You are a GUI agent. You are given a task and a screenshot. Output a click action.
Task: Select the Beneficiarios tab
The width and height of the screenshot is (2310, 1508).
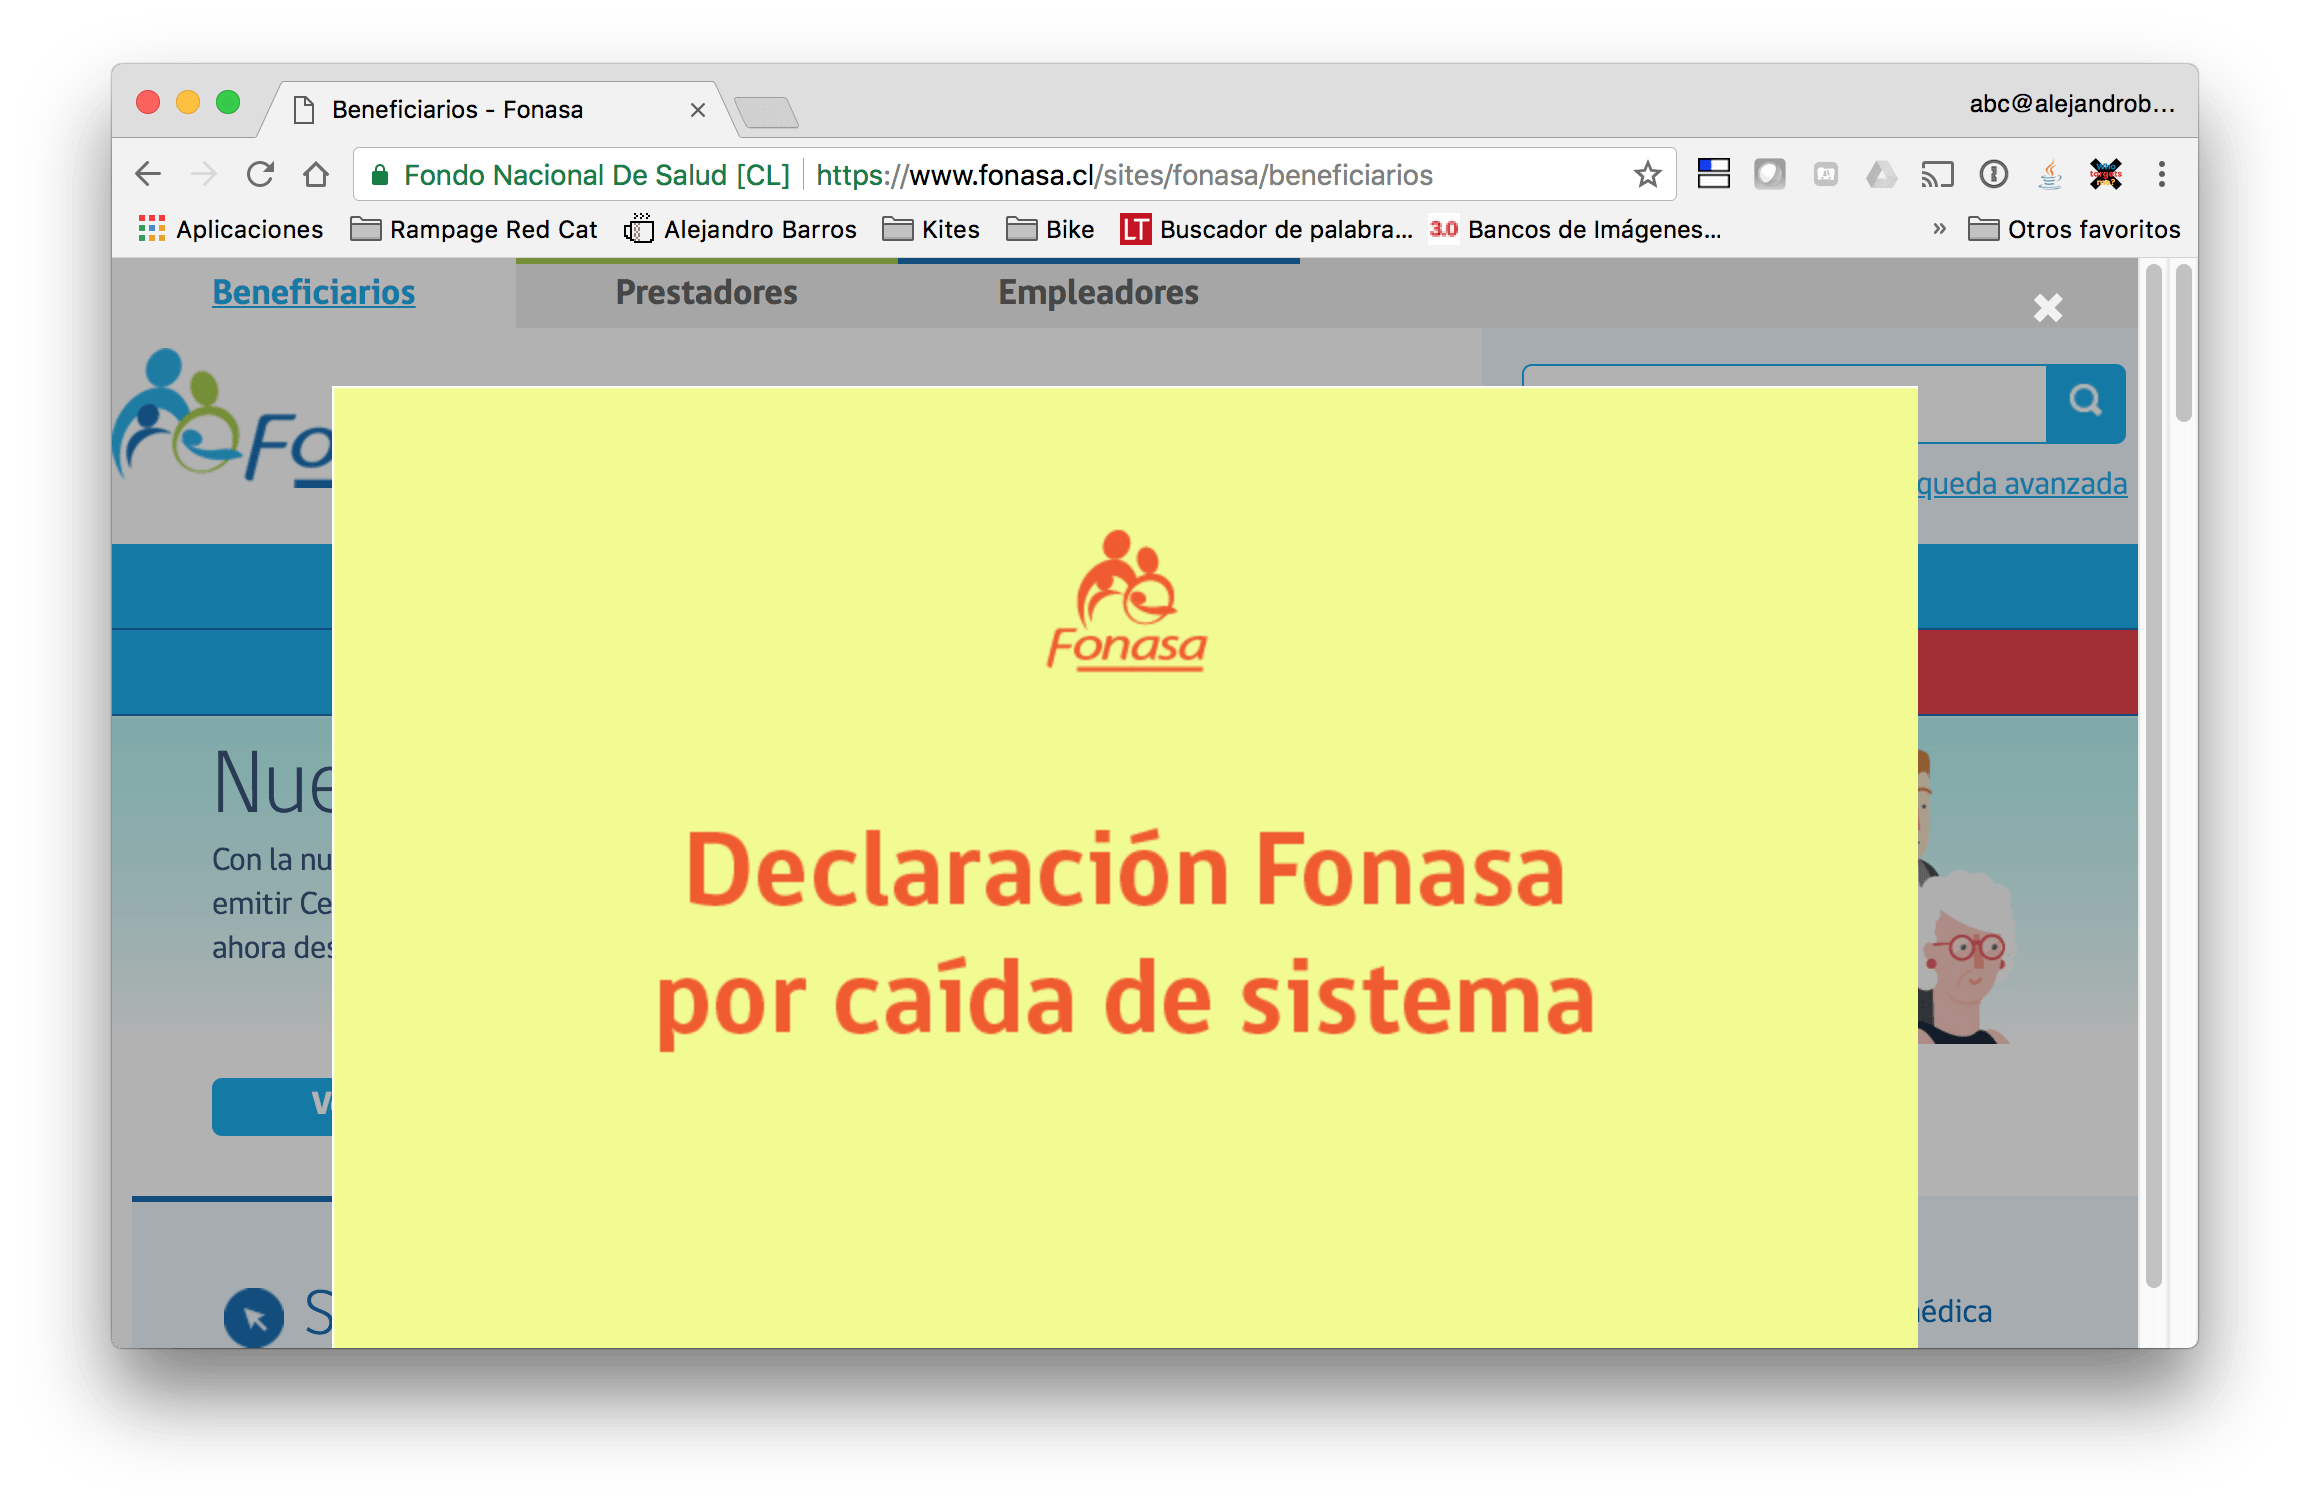coord(314,292)
